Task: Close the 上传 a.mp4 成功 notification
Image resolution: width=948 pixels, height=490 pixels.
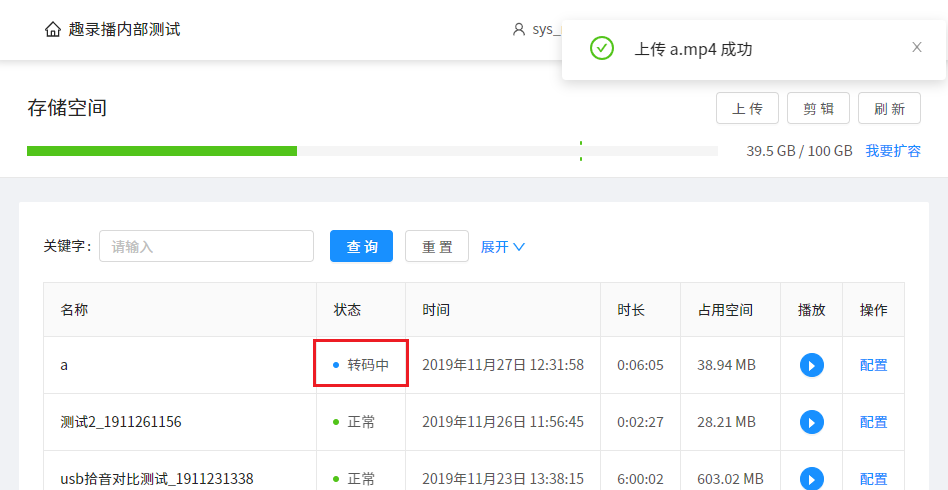Action: [x=917, y=47]
